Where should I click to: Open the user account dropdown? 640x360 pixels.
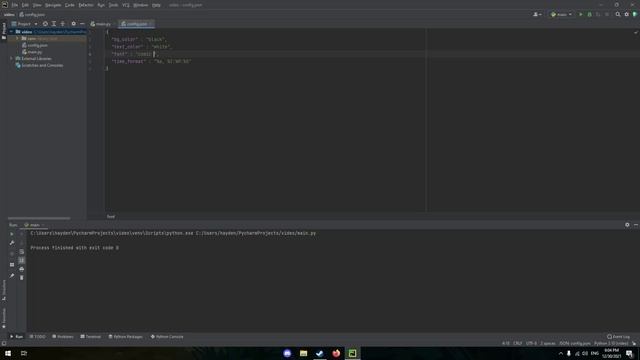coord(537,14)
